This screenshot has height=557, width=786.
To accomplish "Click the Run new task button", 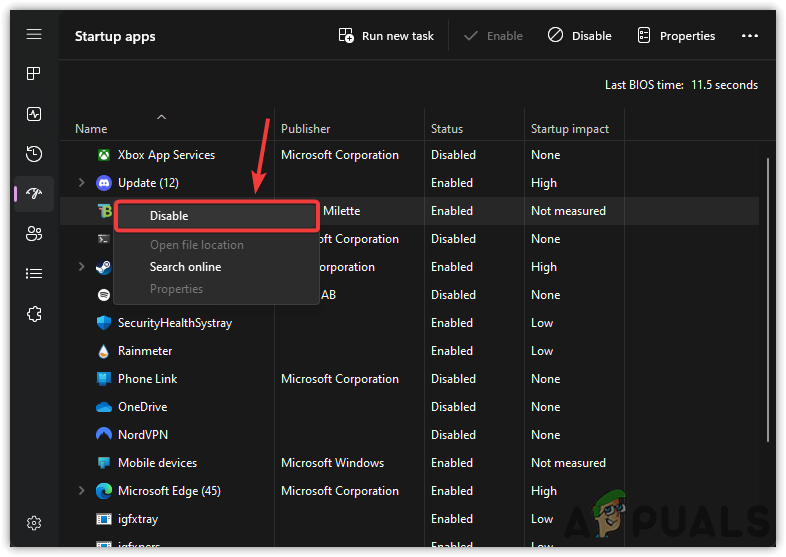I will [386, 36].
